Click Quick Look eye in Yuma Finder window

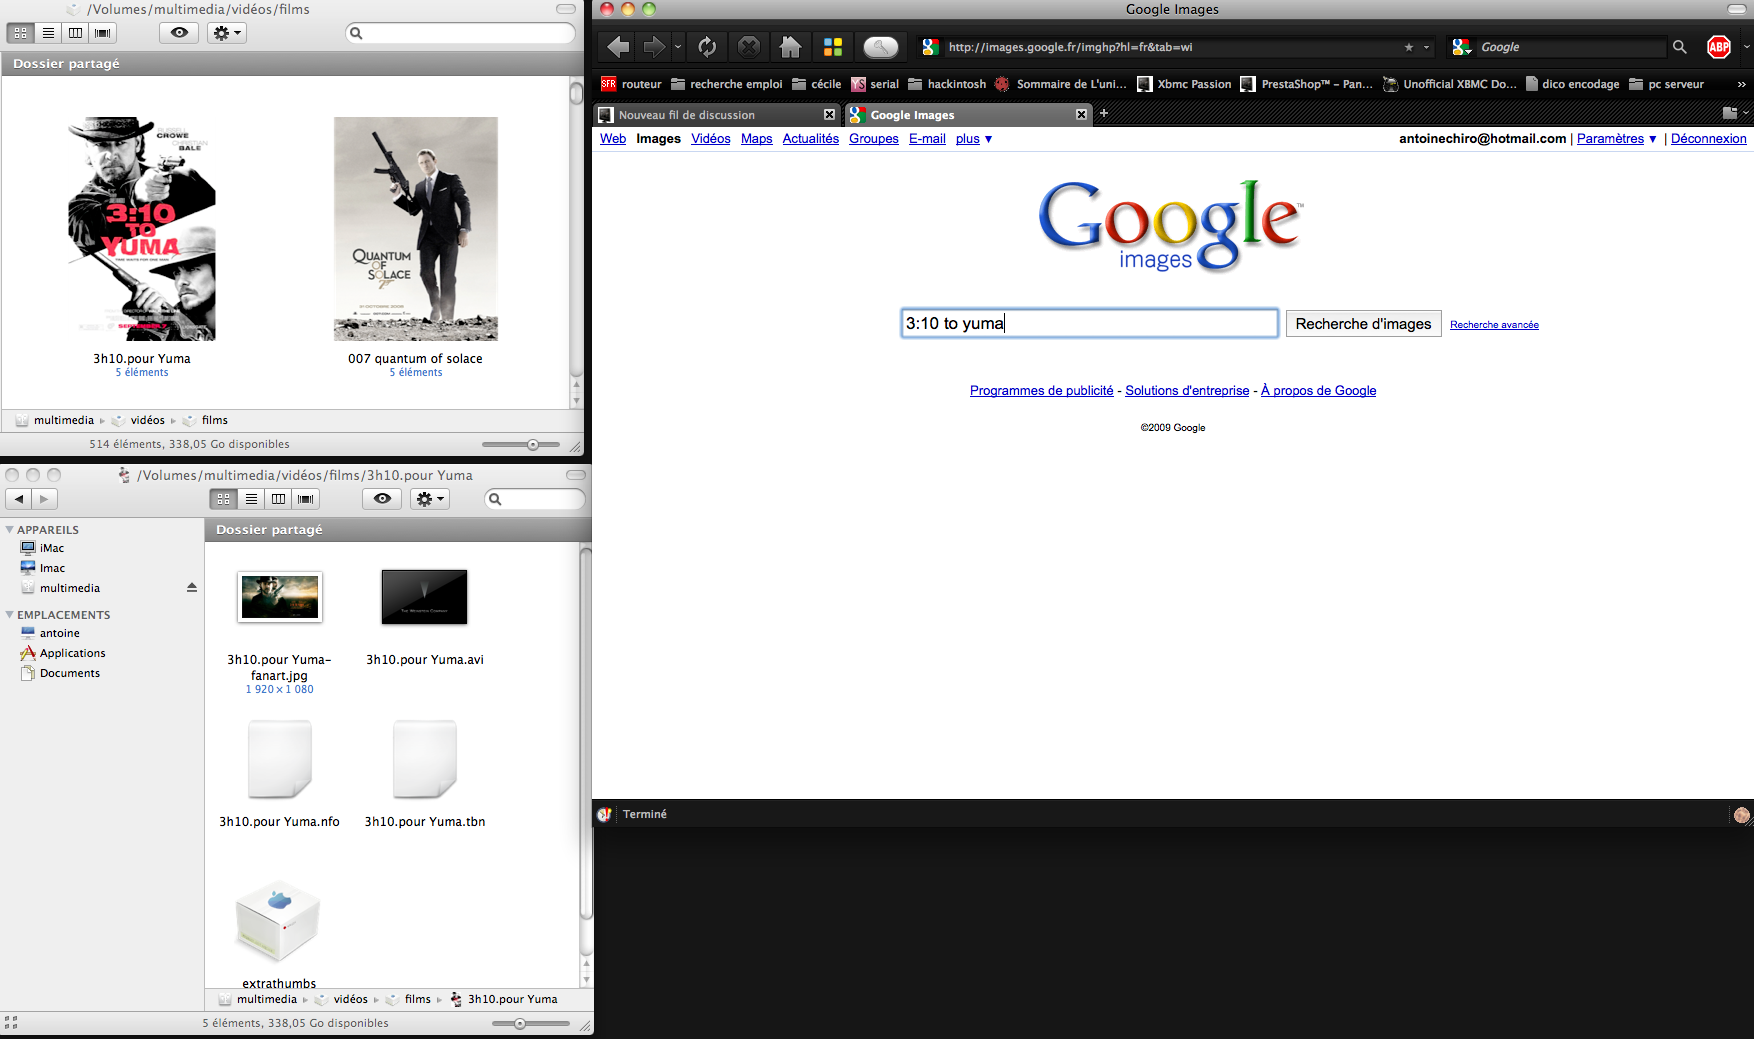[x=382, y=499]
